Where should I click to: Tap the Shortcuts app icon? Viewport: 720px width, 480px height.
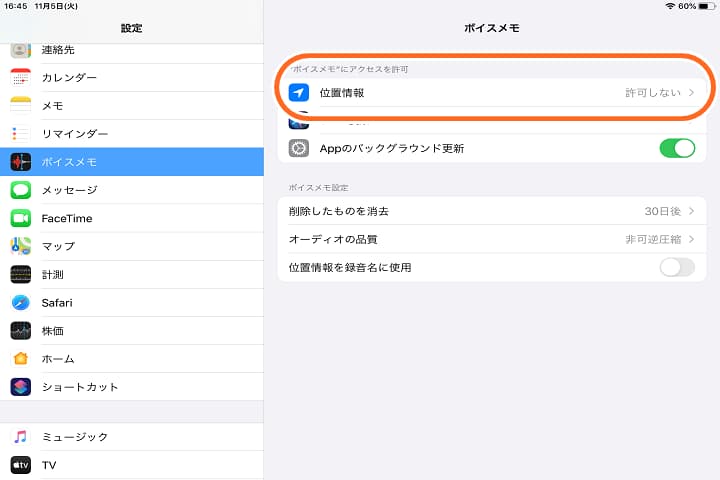pyautogui.click(x=21, y=387)
